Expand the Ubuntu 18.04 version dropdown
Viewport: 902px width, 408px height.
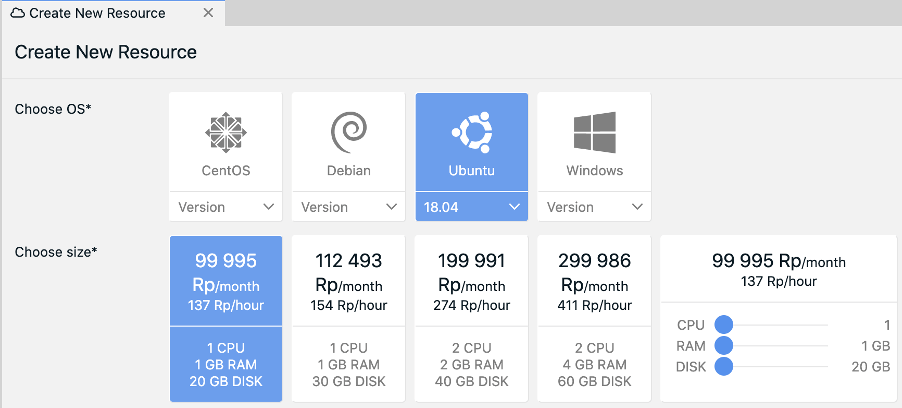click(x=472, y=207)
